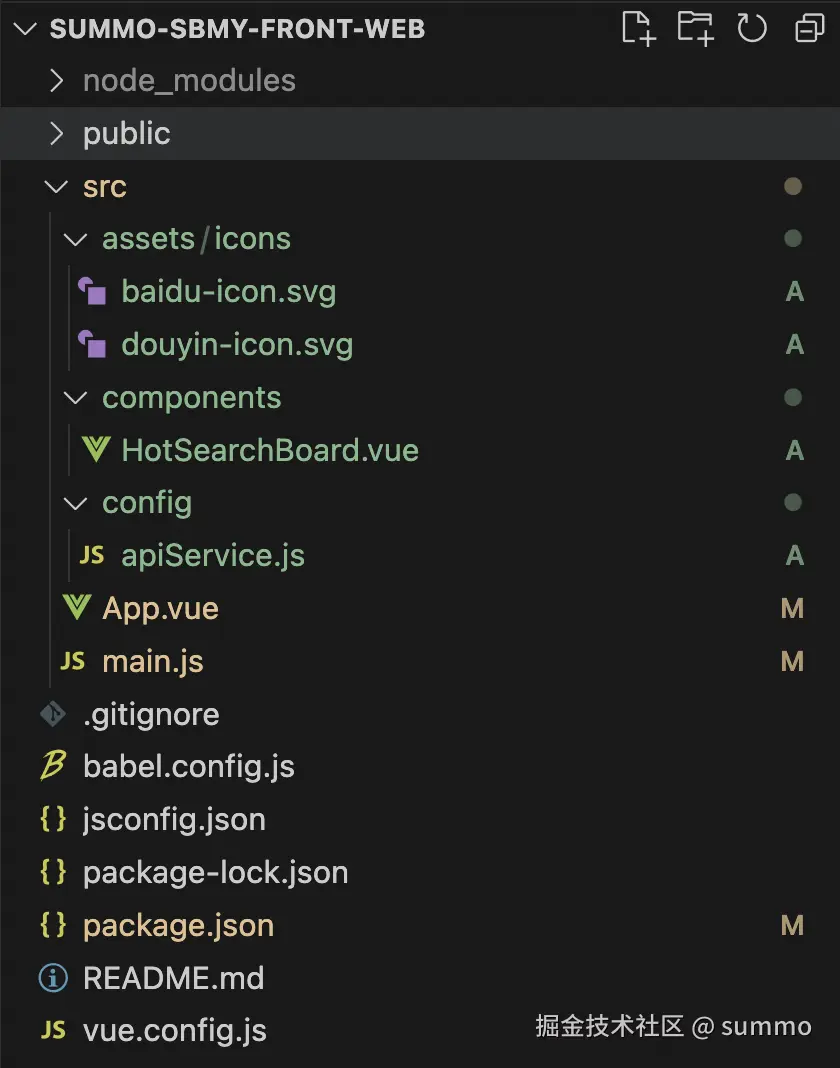Collapse the components folder
840x1068 pixels.
pyautogui.click(x=76, y=398)
